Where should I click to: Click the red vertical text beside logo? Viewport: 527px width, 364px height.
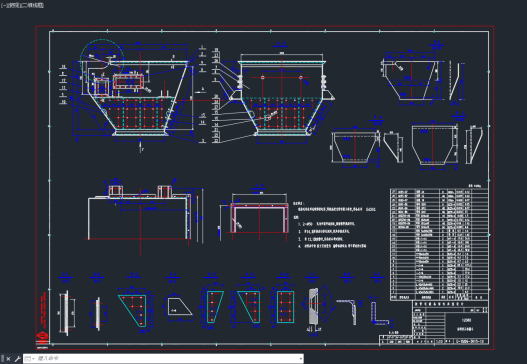coord(43,310)
